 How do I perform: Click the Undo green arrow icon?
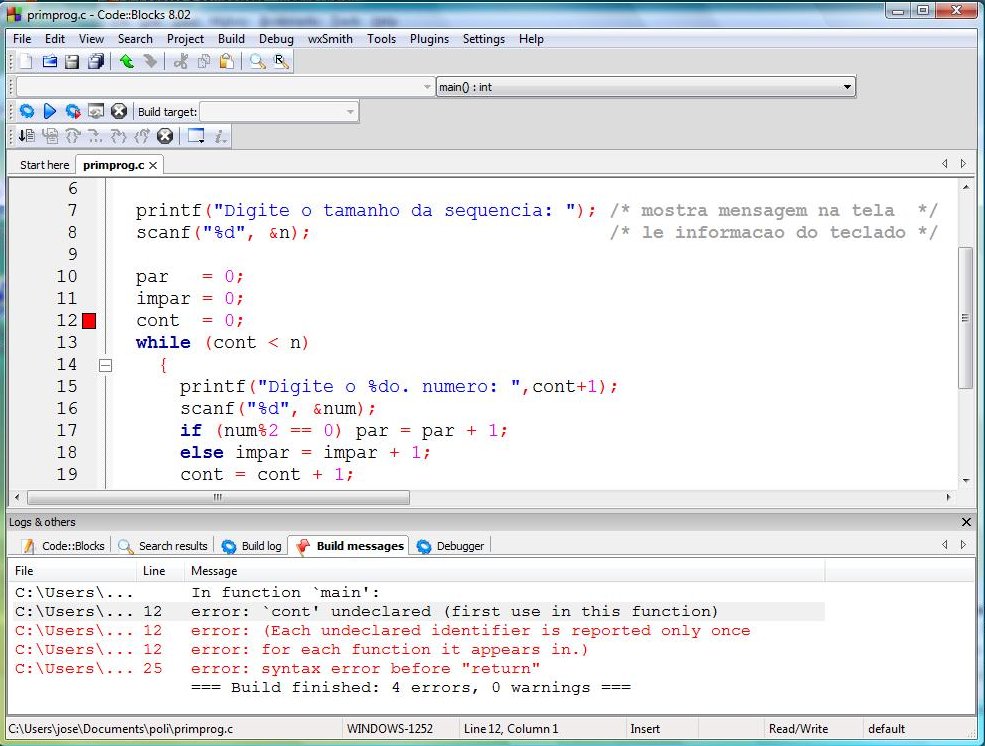click(x=126, y=62)
